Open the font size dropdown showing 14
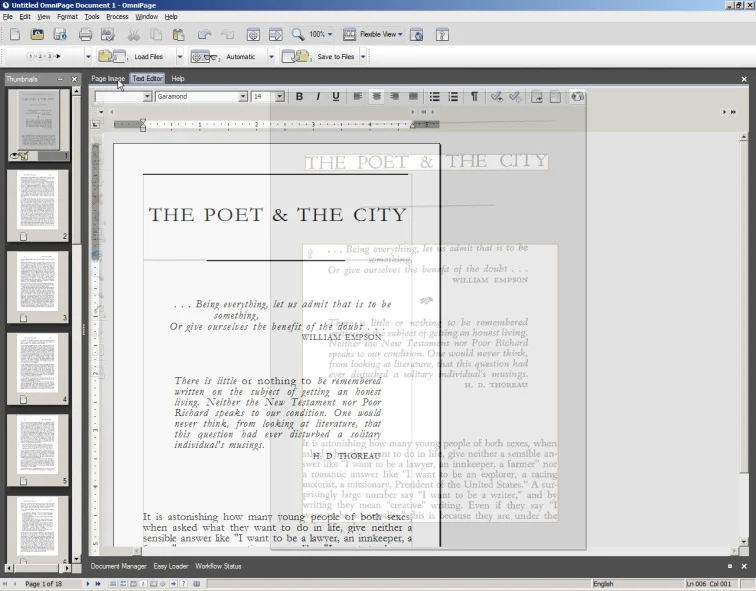The width and height of the screenshot is (756, 591). coord(279,97)
